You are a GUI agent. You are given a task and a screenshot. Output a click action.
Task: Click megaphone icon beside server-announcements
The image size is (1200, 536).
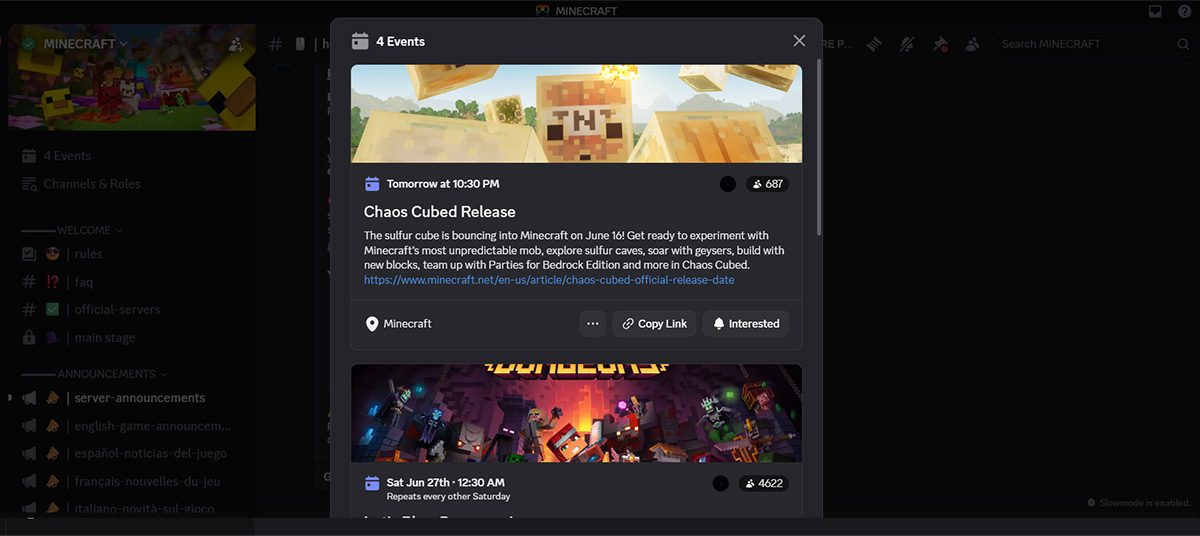pos(29,398)
